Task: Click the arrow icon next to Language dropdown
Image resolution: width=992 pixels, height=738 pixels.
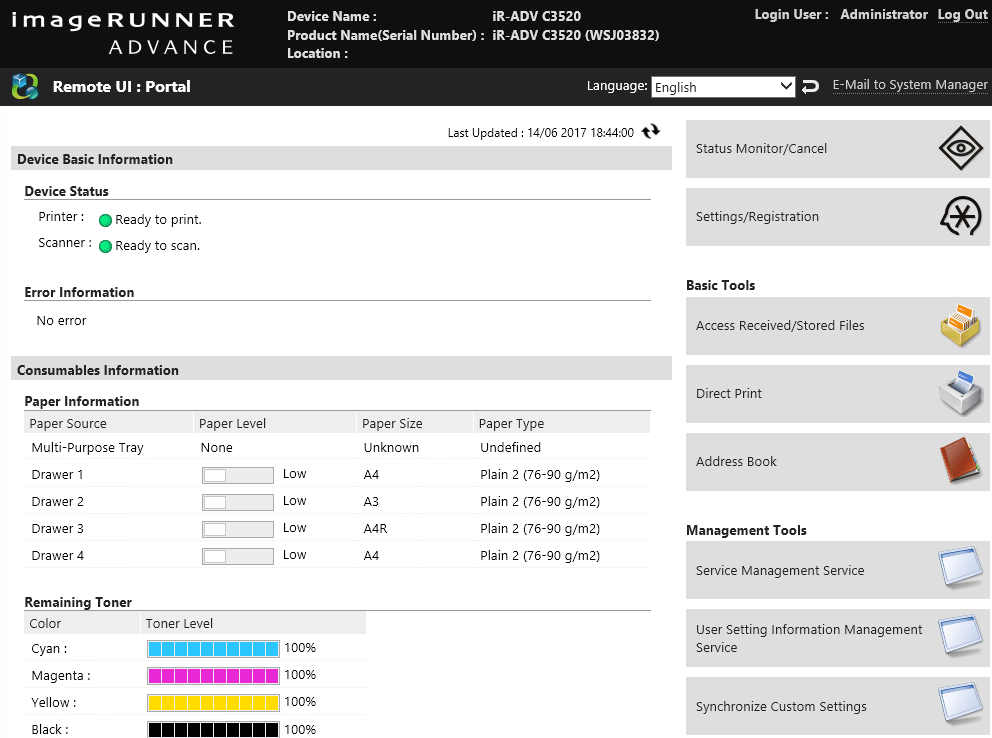Action: (811, 87)
